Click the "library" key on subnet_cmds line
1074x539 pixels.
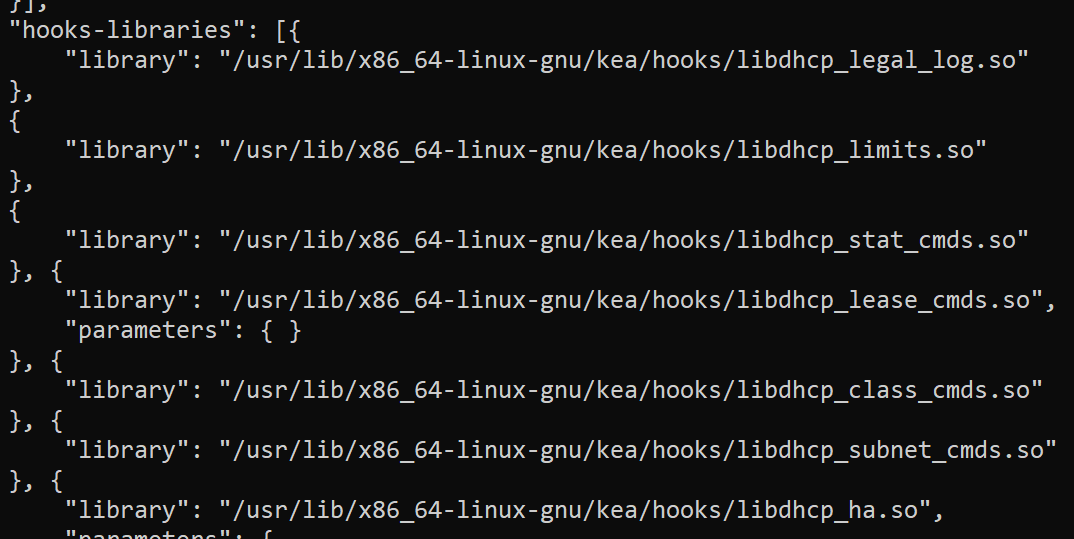126,450
